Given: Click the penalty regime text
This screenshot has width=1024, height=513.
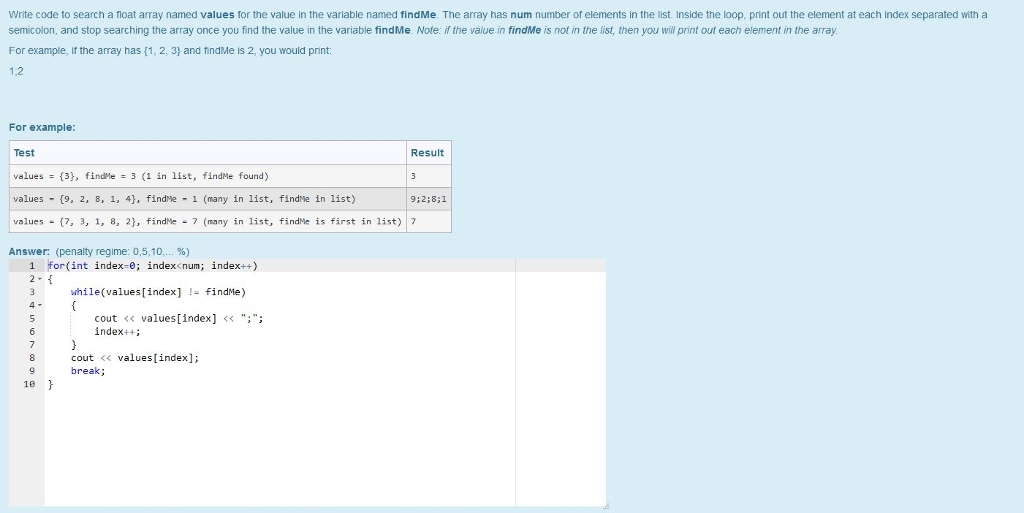Looking at the screenshot, I should (123, 251).
